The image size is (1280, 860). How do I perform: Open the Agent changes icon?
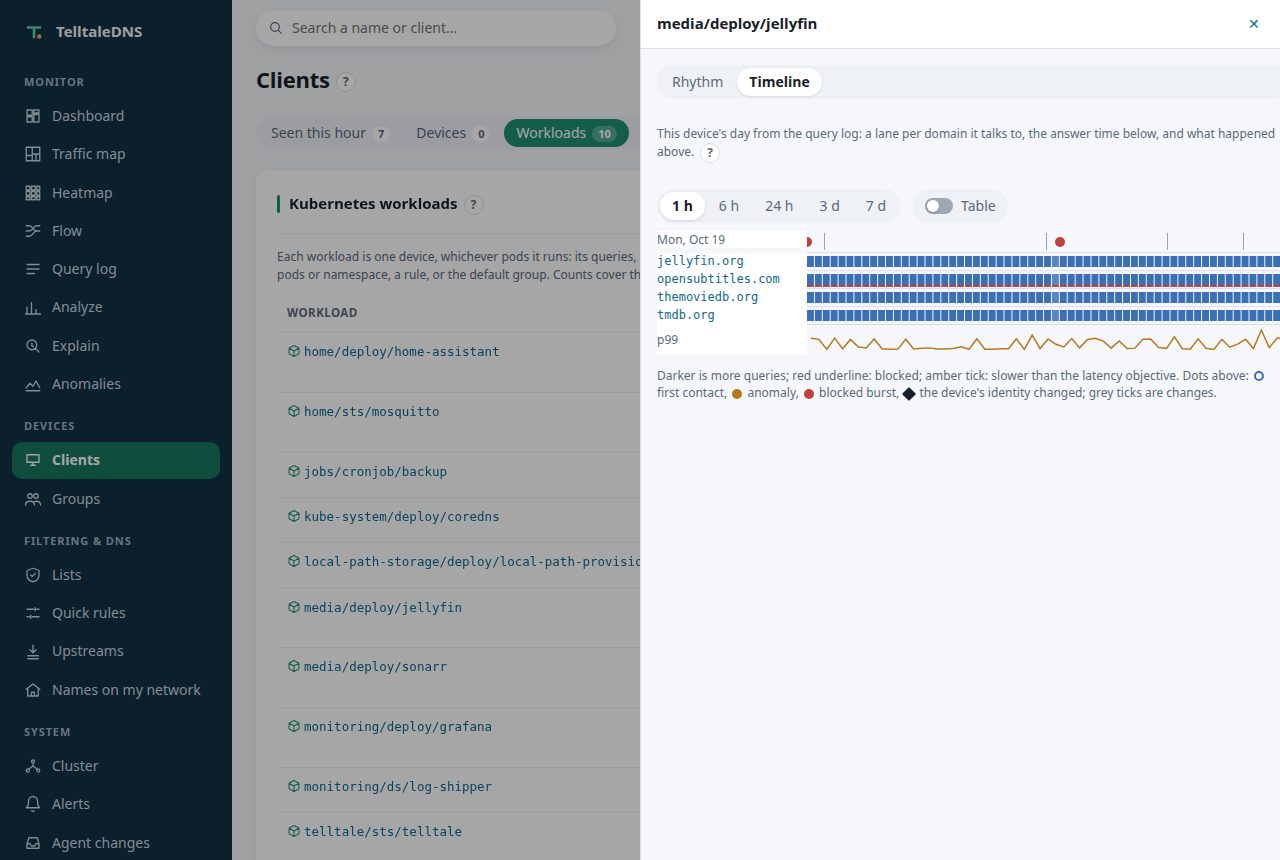[33, 843]
